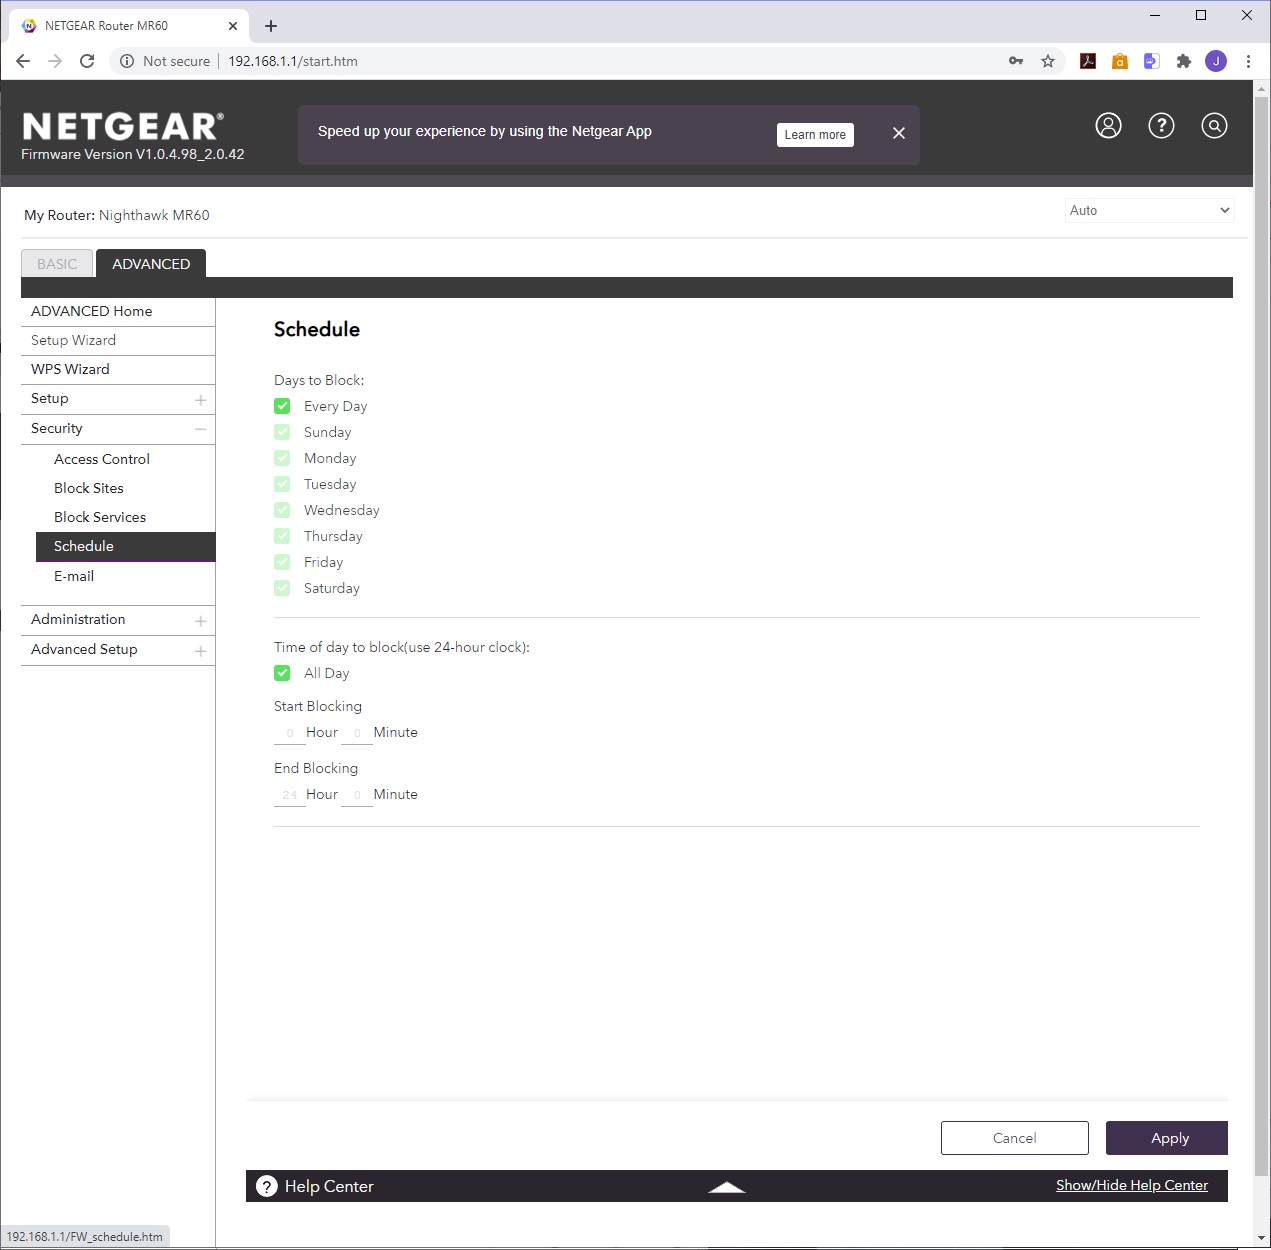The image size is (1271, 1250).
Task: Open the browser extensions puzzle icon
Action: point(1184,61)
